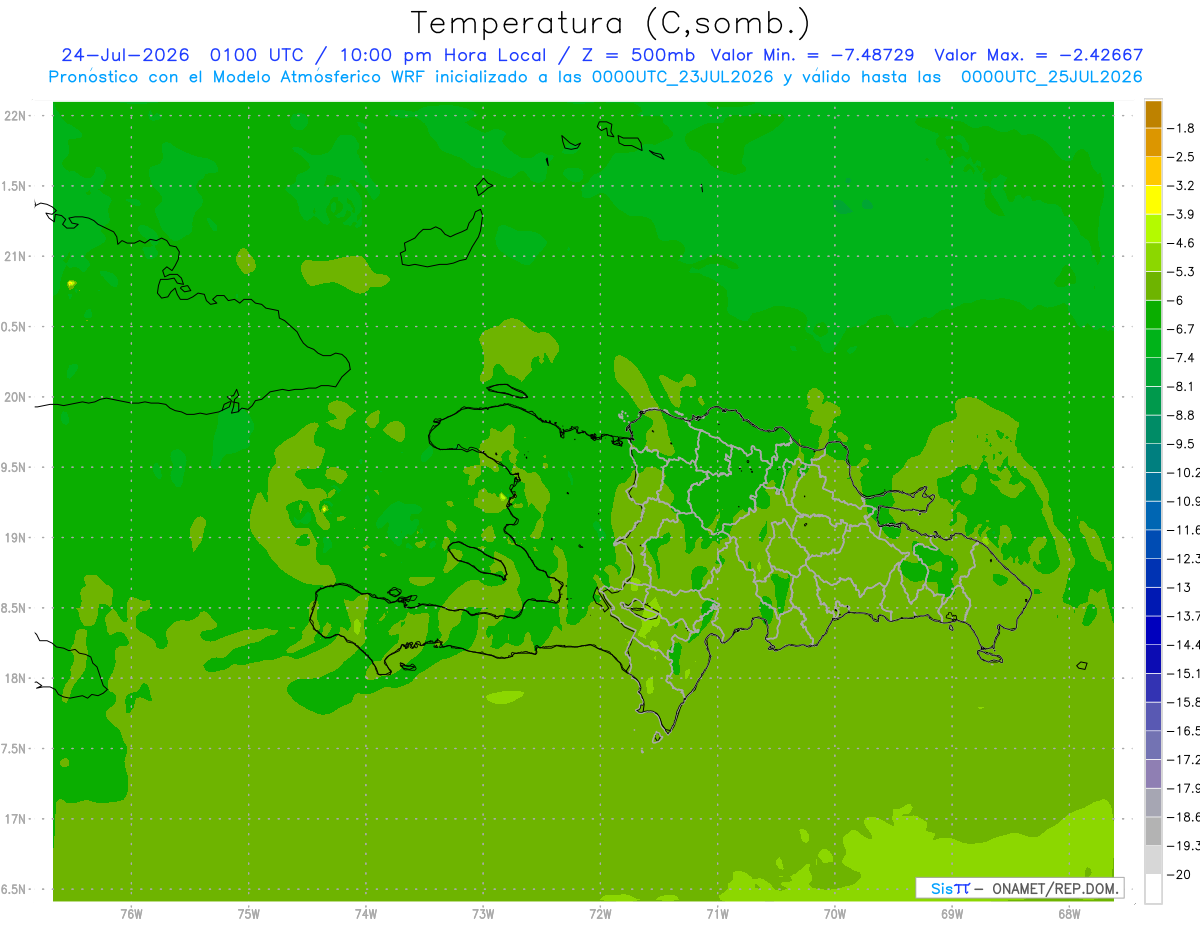The image size is (1200, 927).
Task: Click the "19N" latitude axis label
Action: [15, 538]
